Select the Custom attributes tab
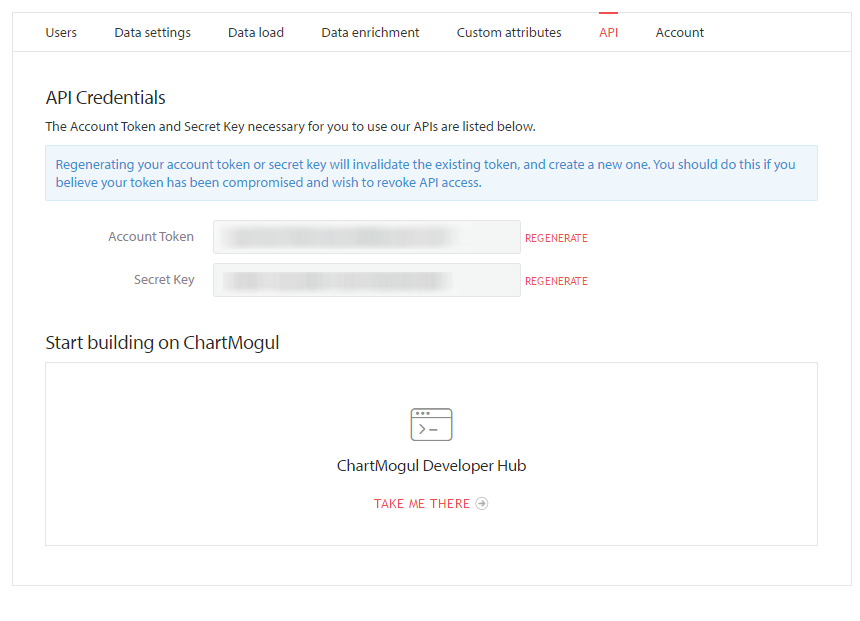Image resolution: width=860 pixels, height=621 pixels. (509, 32)
